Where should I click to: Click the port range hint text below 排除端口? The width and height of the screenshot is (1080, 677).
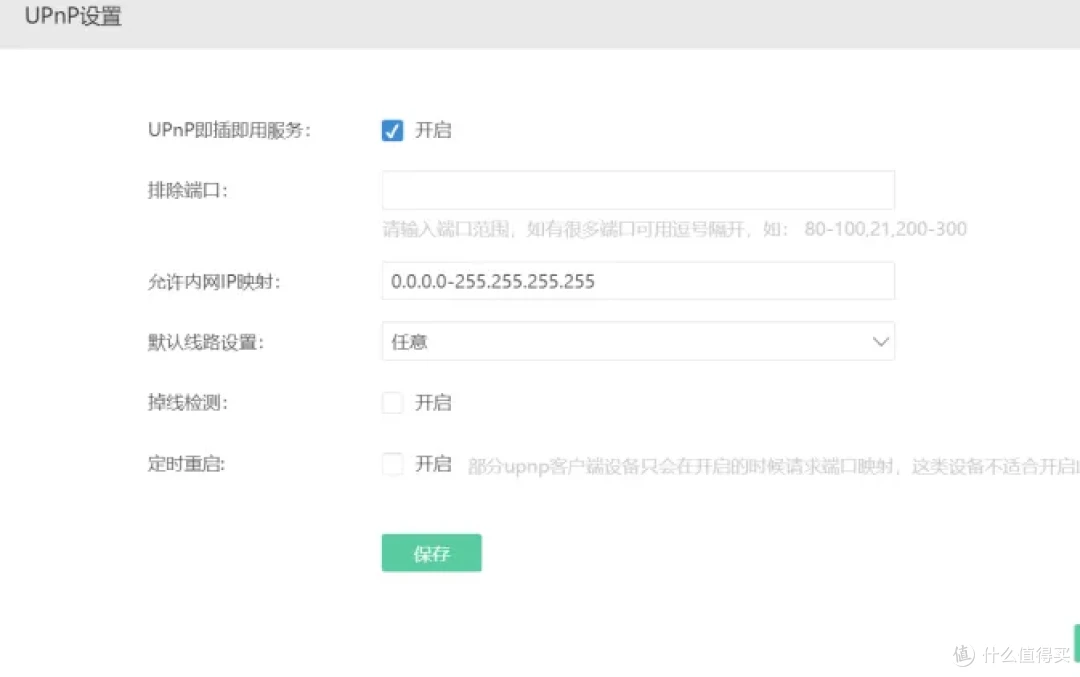click(x=674, y=229)
